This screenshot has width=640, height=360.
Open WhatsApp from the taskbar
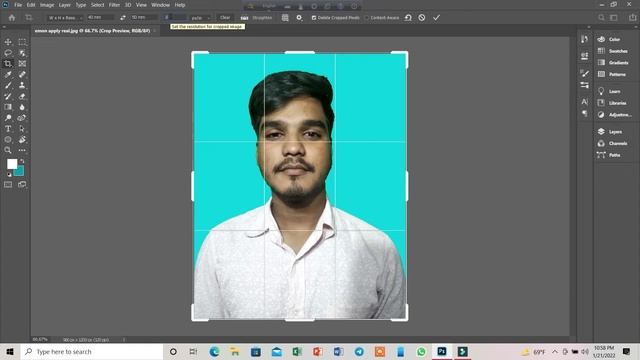coord(421,351)
